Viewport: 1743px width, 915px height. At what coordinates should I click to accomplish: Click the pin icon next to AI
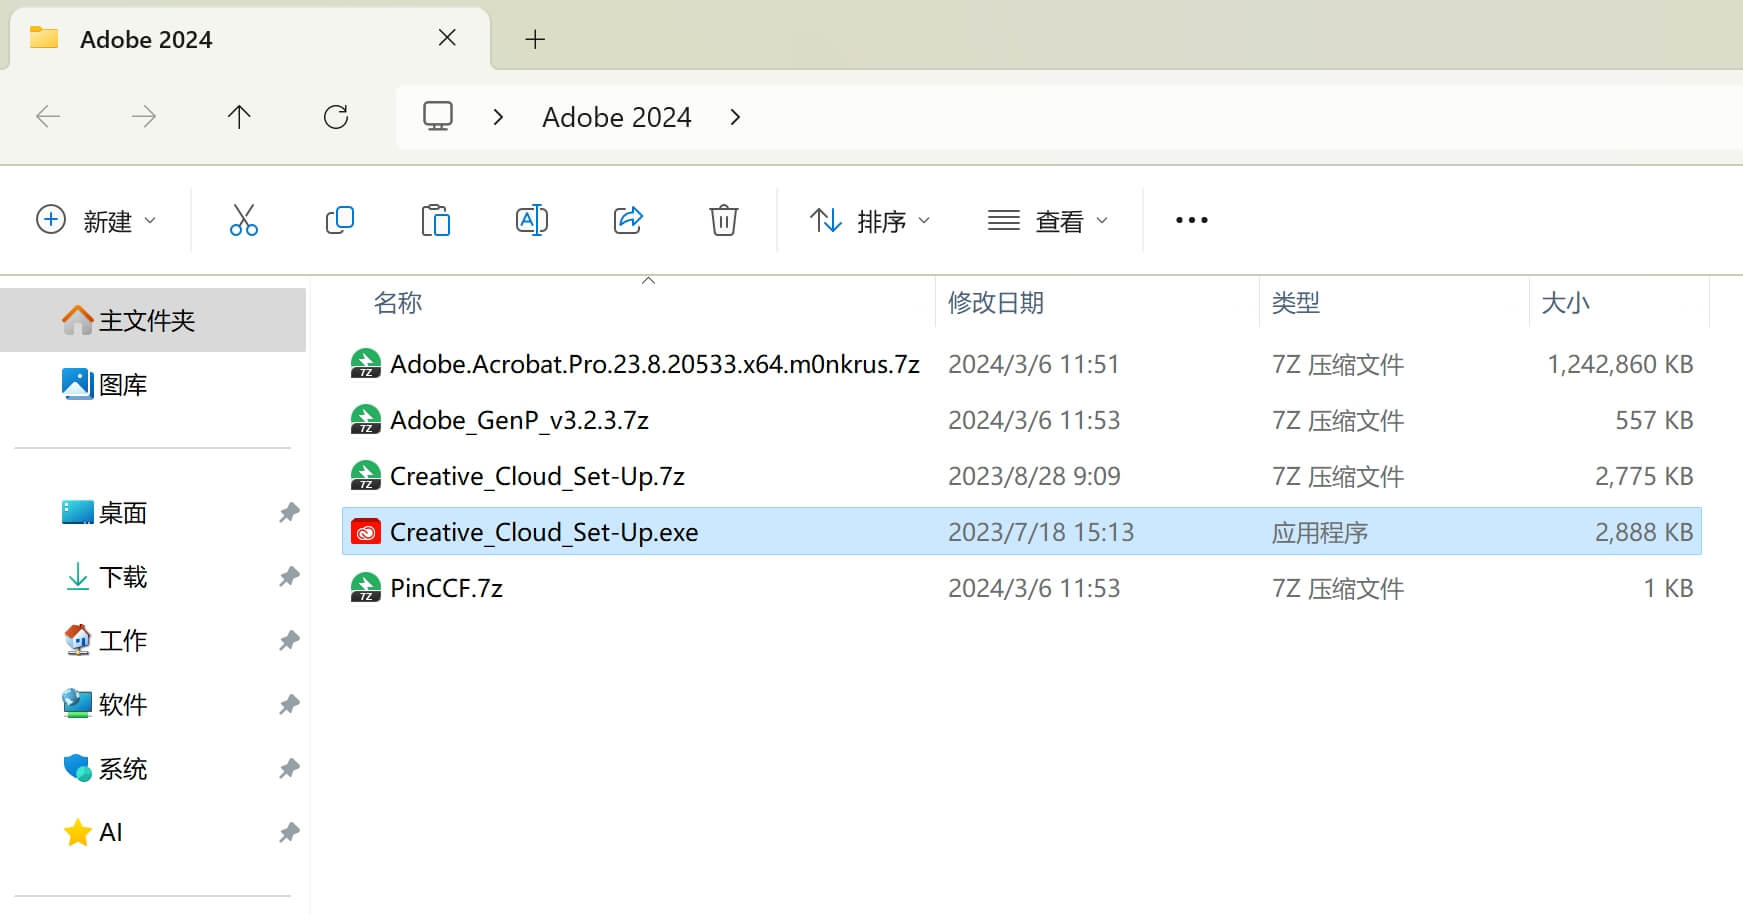coord(289,833)
